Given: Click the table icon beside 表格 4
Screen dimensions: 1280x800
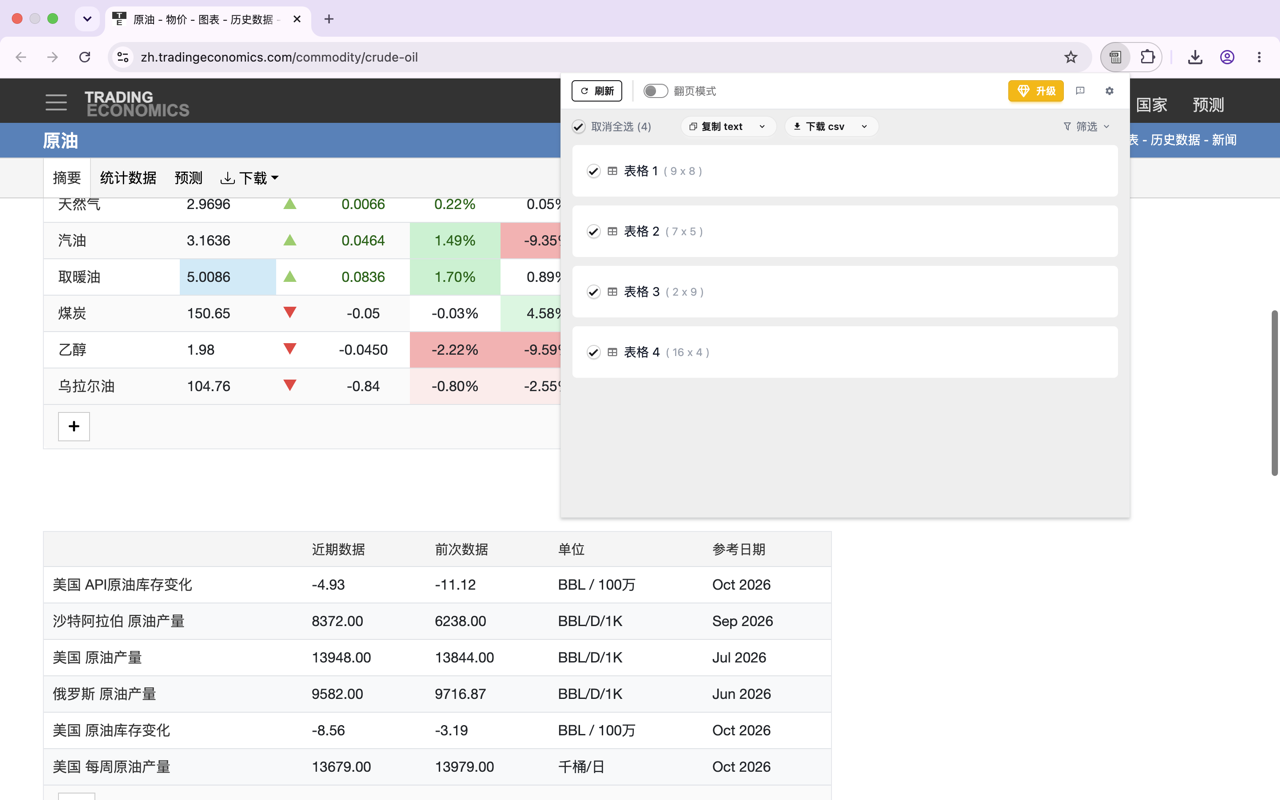Looking at the screenshot, I should [x=612, y=352].
